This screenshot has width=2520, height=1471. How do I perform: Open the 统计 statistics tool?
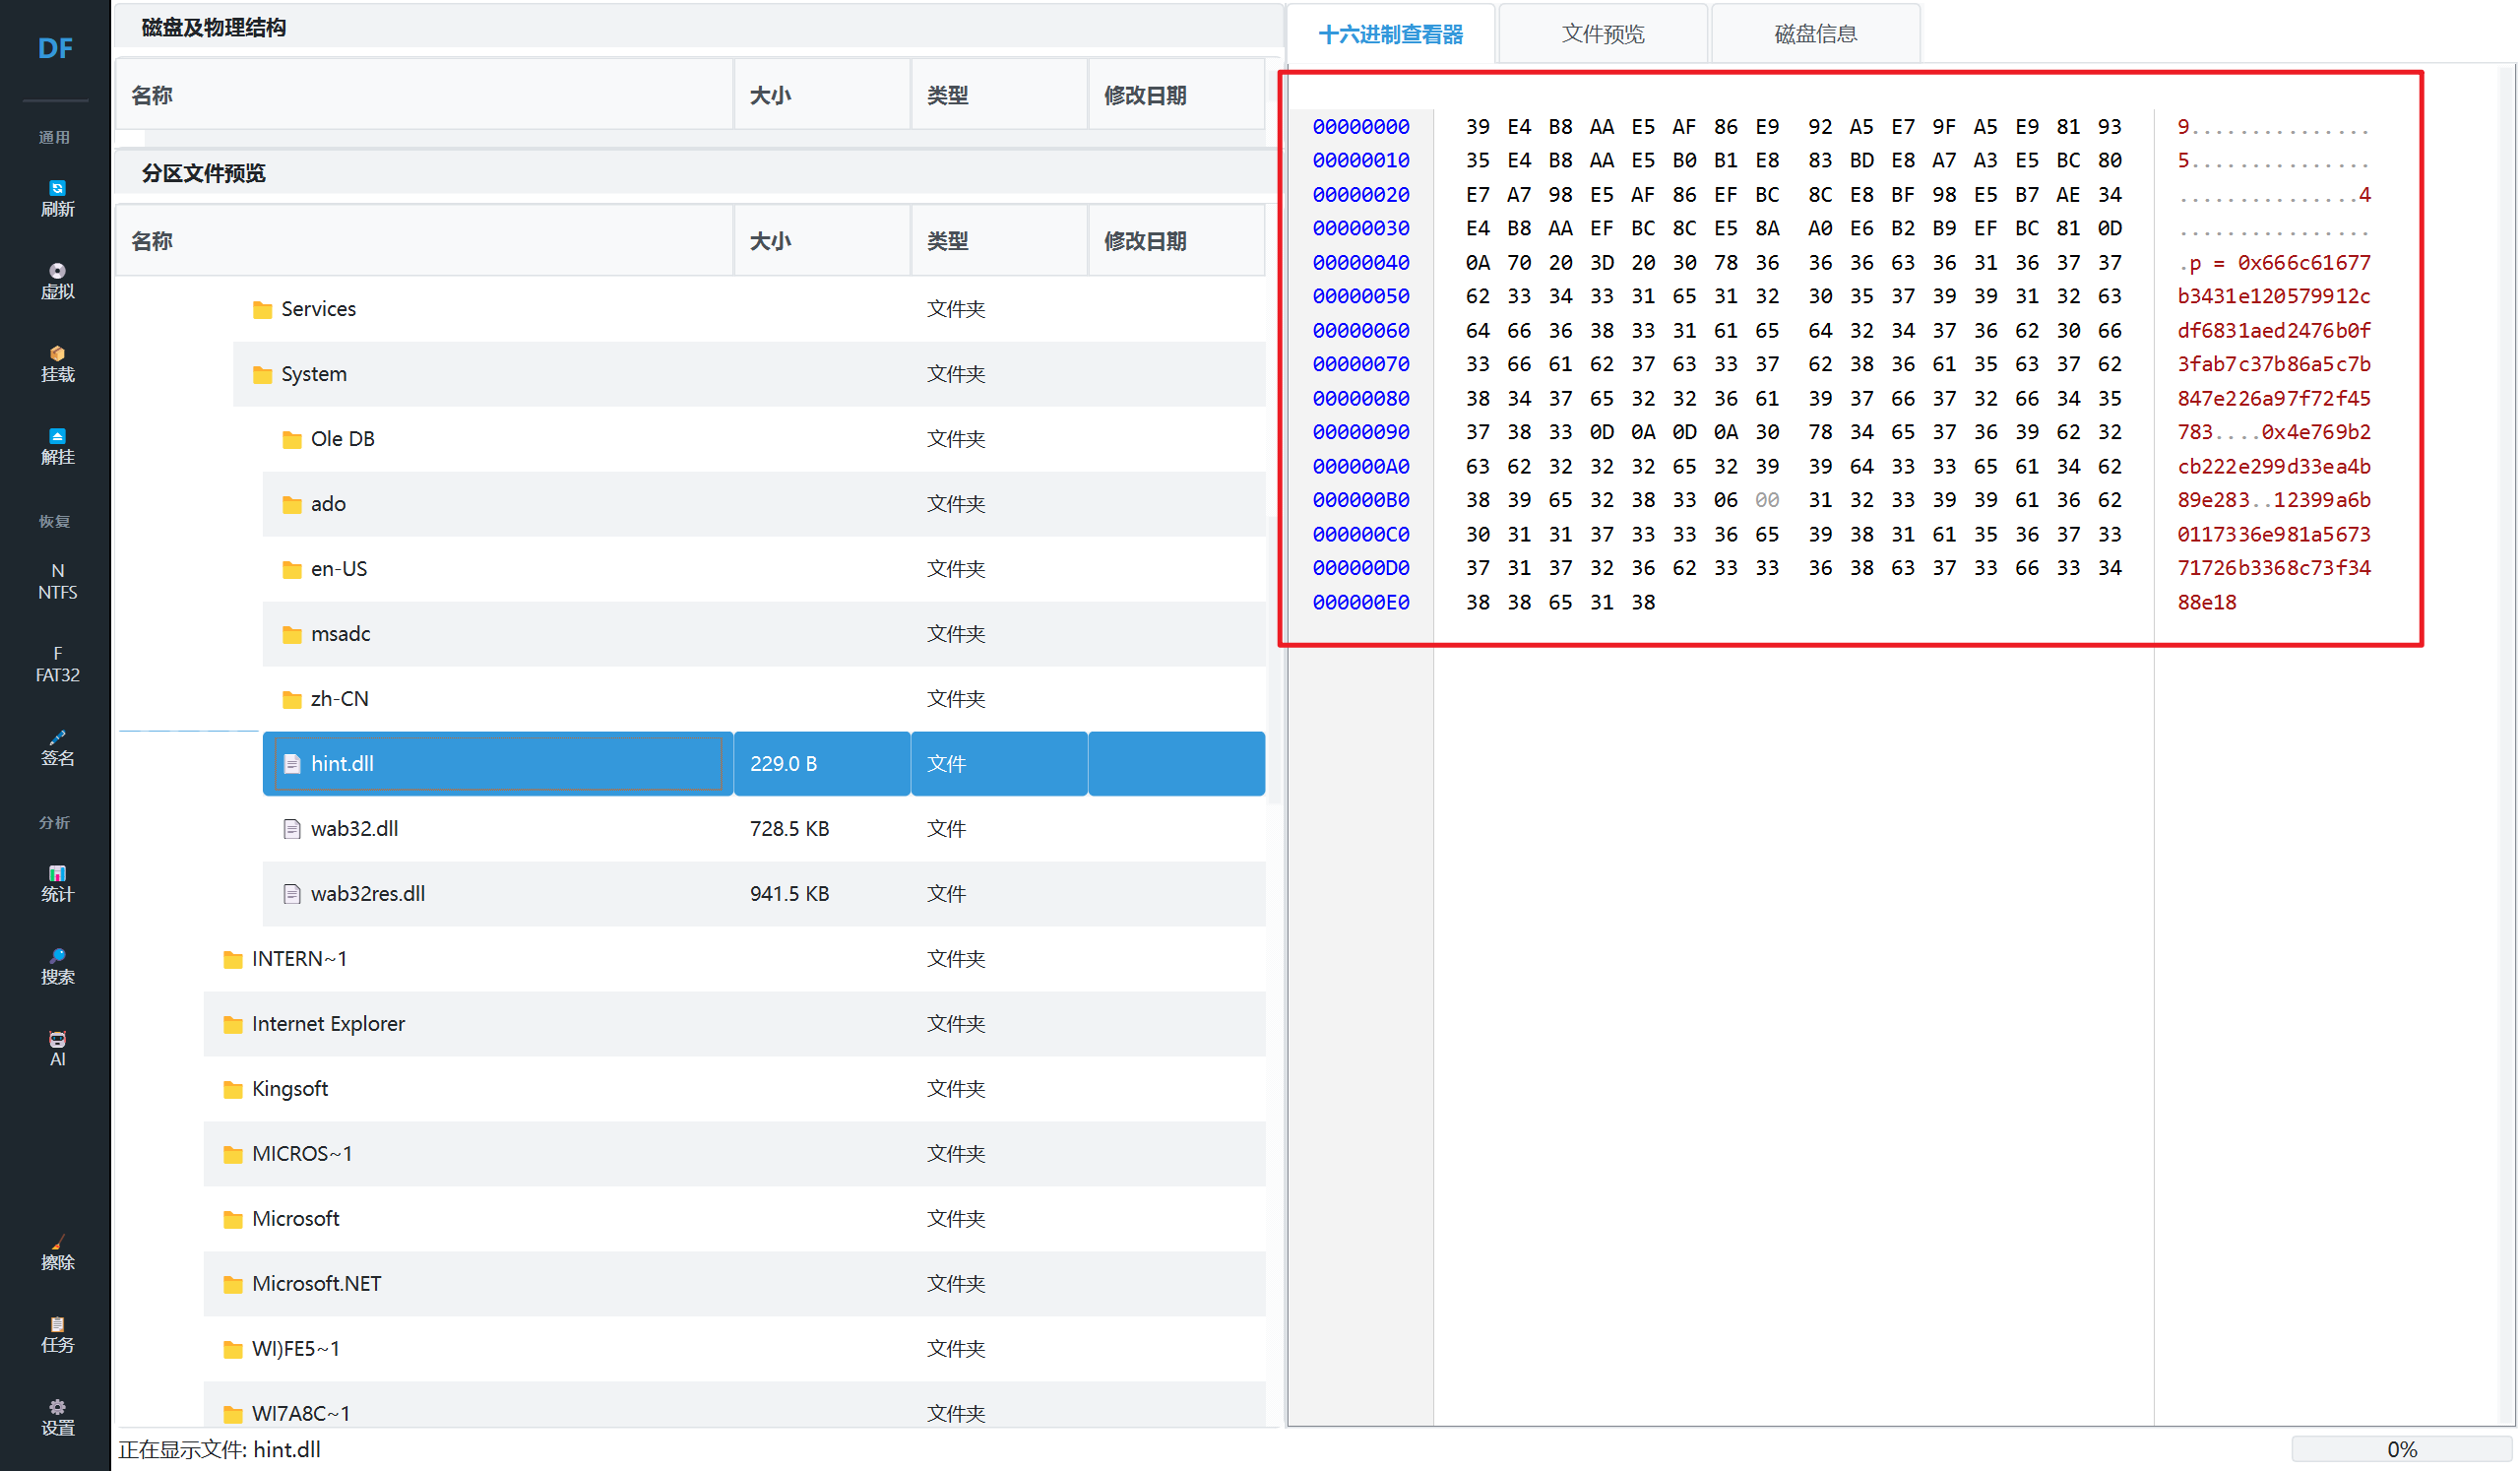click(57, 883)
